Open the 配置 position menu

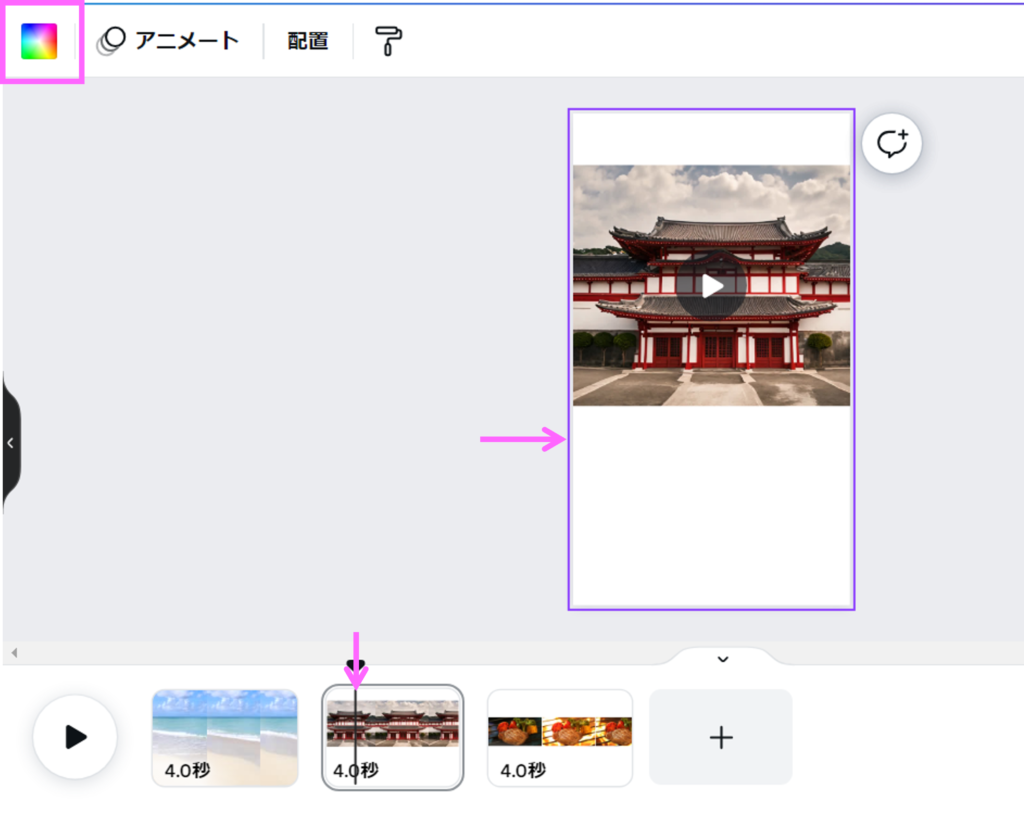coord(308,42)
